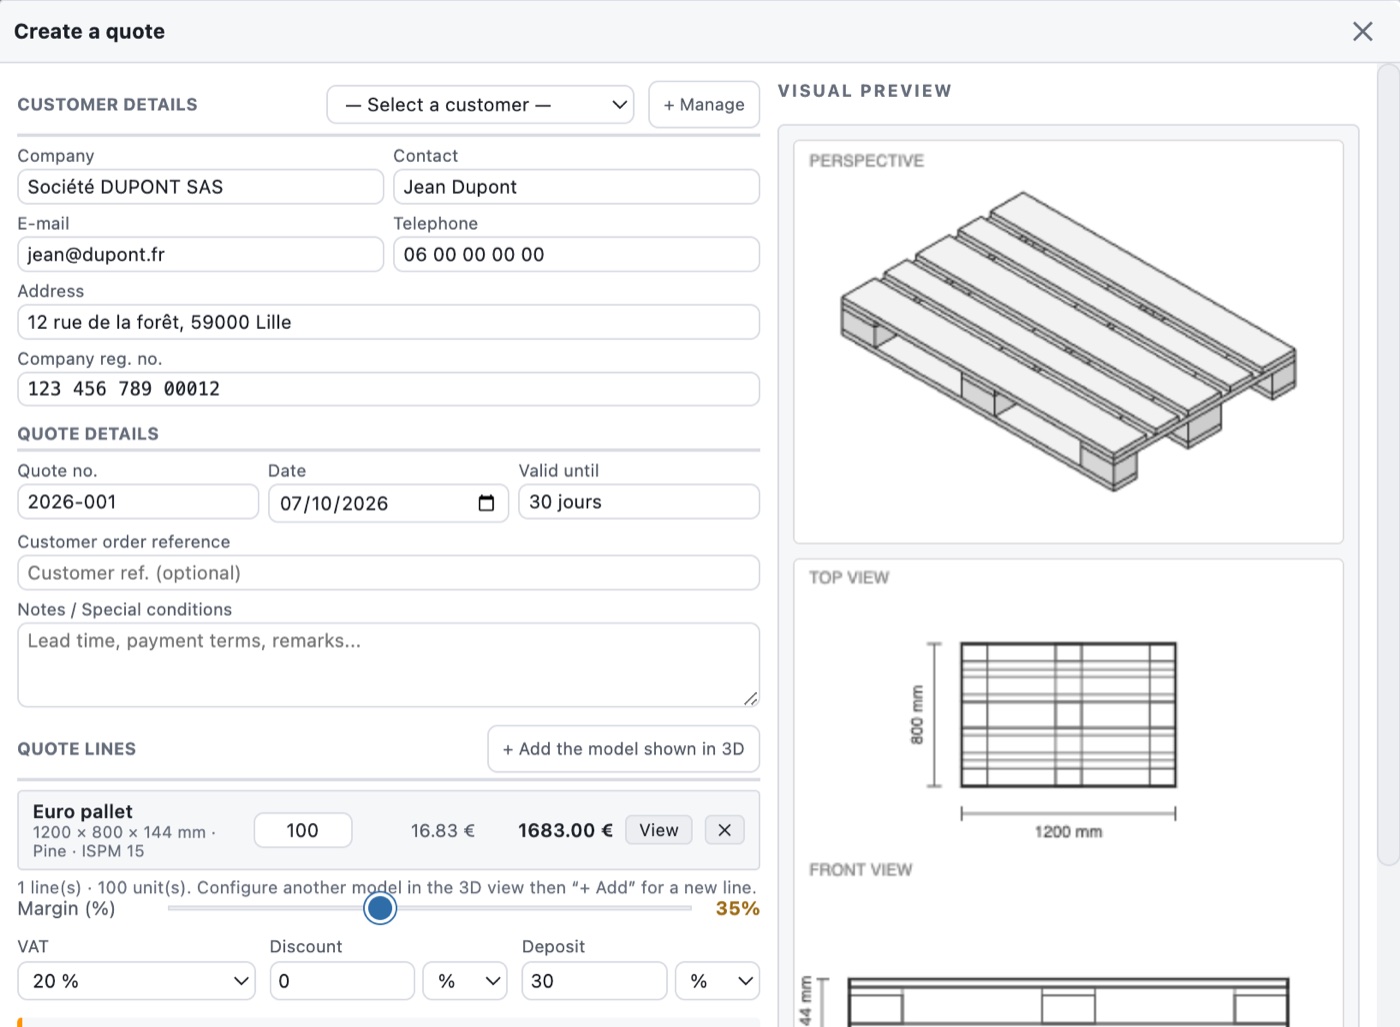This screenshot has width=1400, height=1027.
Task: Click the Discount value field
Action: coord(342,981)
